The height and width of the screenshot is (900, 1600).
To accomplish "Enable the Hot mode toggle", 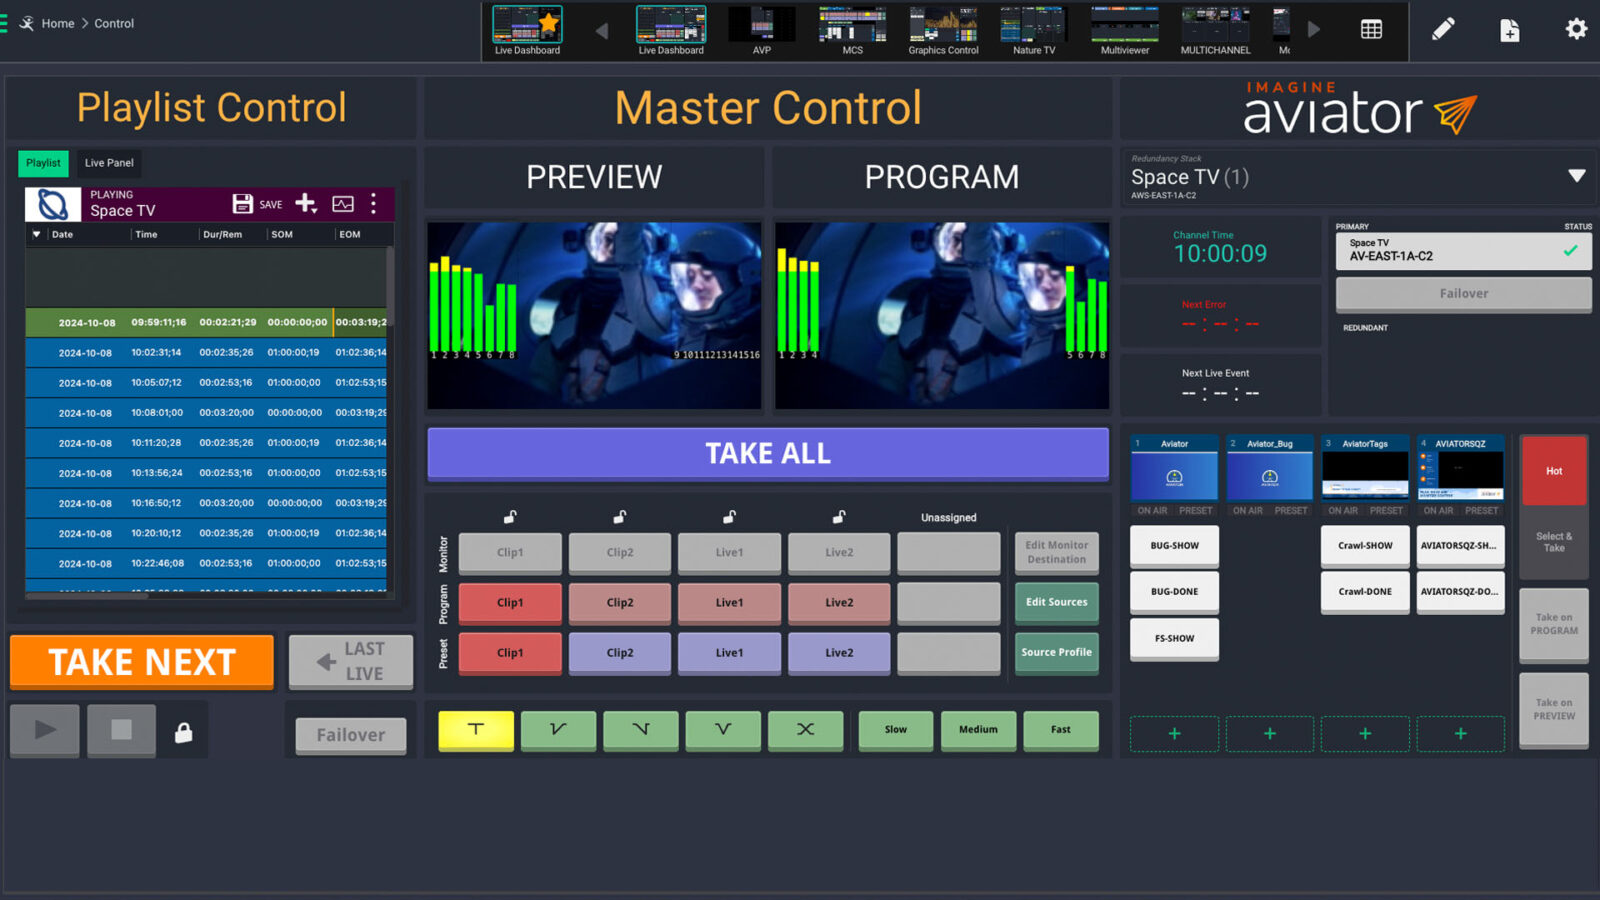I will tap(1553, 470).
